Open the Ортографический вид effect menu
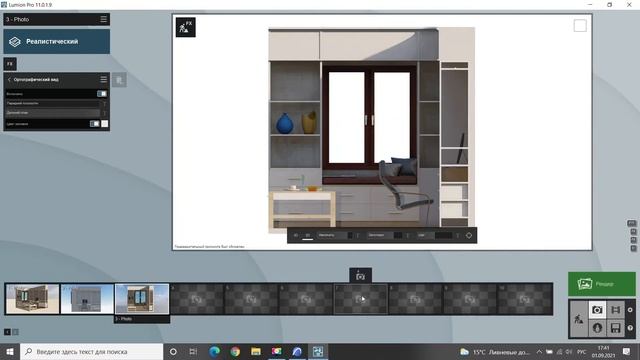640x360 pixels. point(103,80)
